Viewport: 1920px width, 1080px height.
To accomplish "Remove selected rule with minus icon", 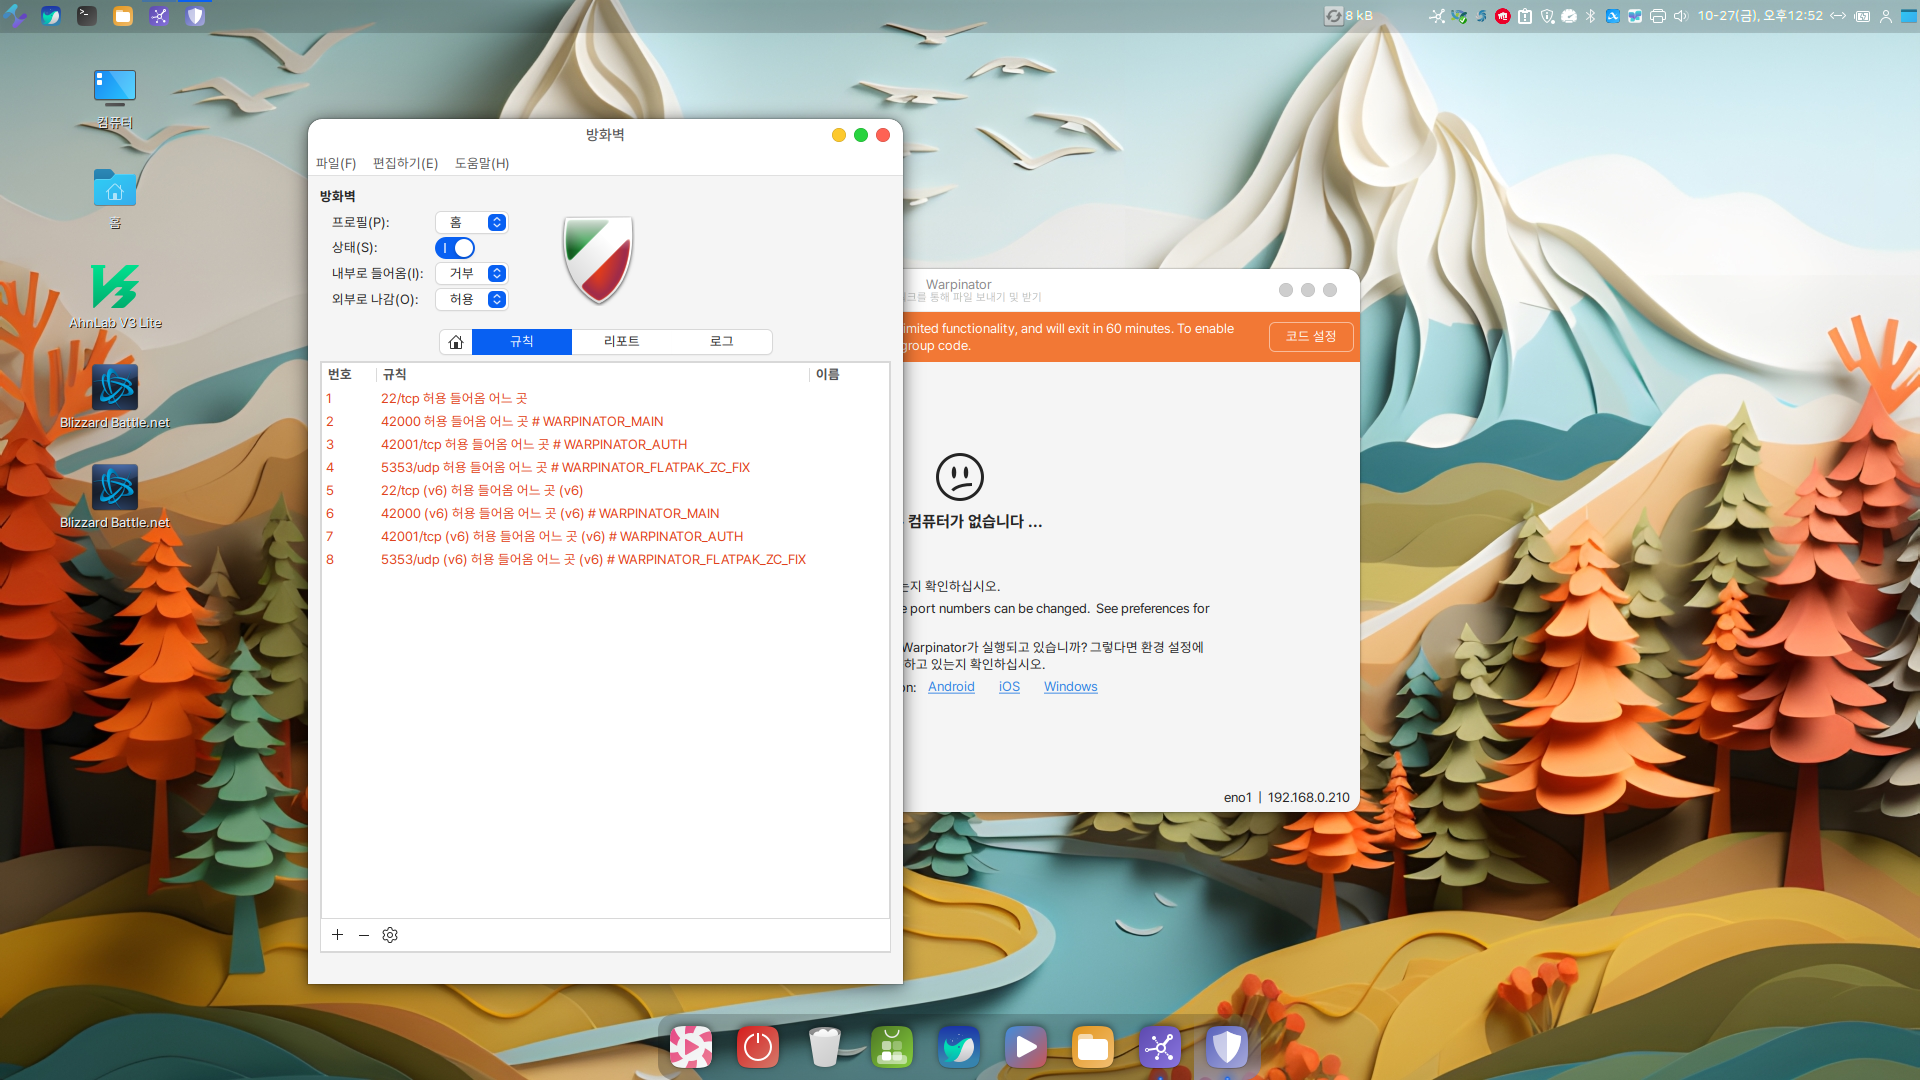I will (364, 935).
